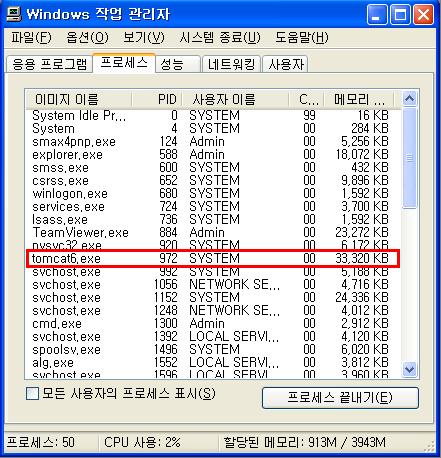
Task: Select svchost.exe with PID 1248
Action: click(213, 310)
